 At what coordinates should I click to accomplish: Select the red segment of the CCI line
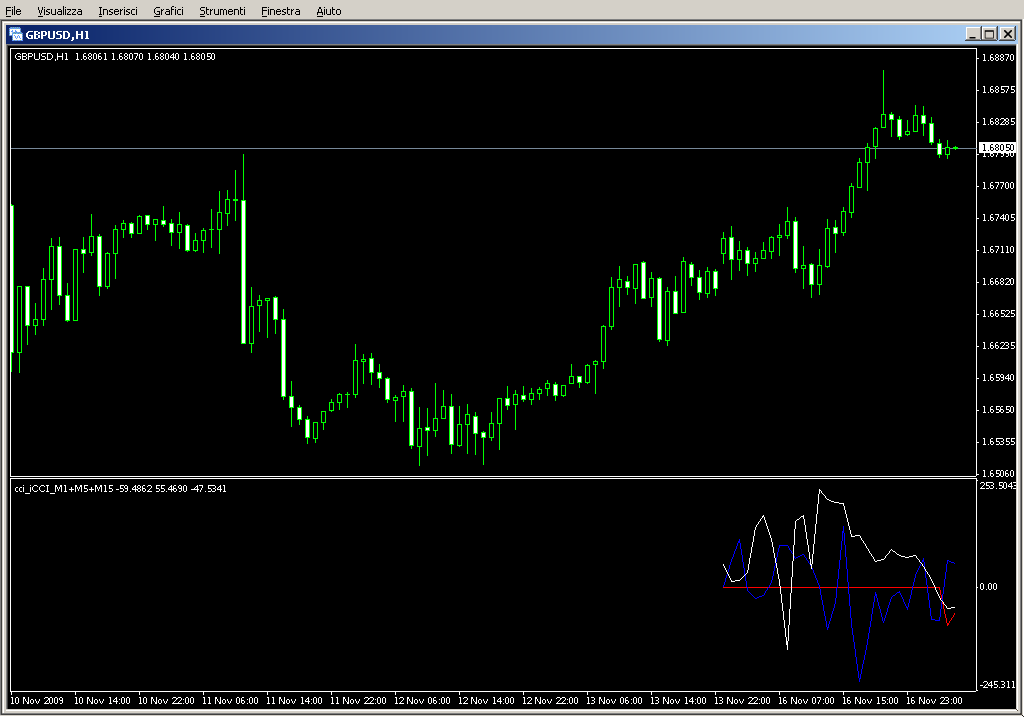tap(950, 617)
